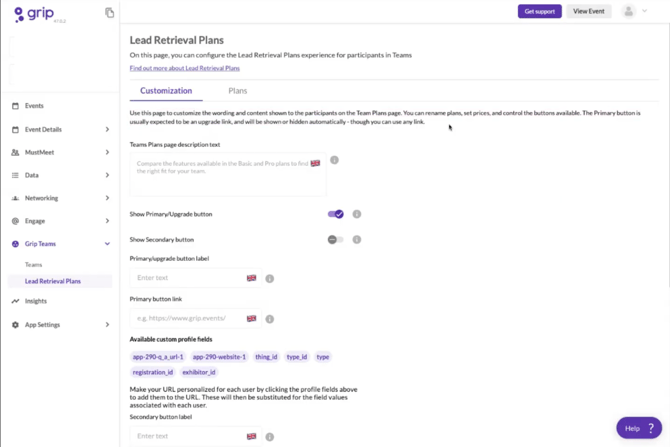
Task: Select the Customization tab
Action: tap(166, 91)
